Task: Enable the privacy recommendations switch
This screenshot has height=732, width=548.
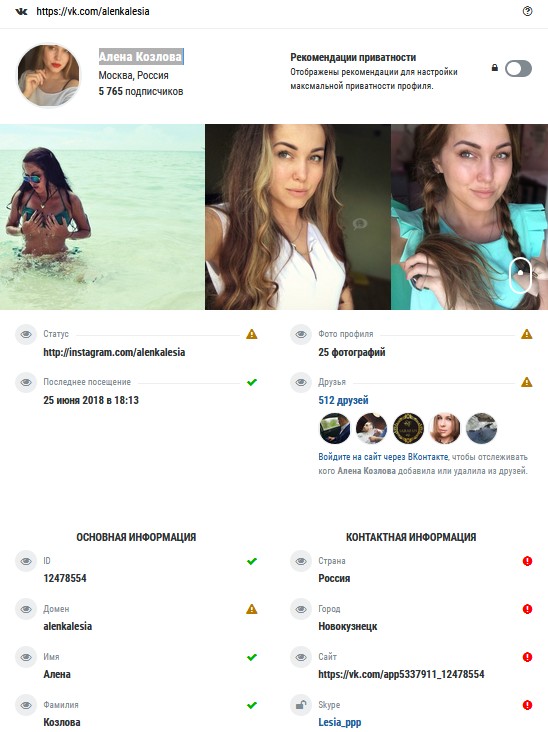Action: pyautogui.click(x=518, y=69)
